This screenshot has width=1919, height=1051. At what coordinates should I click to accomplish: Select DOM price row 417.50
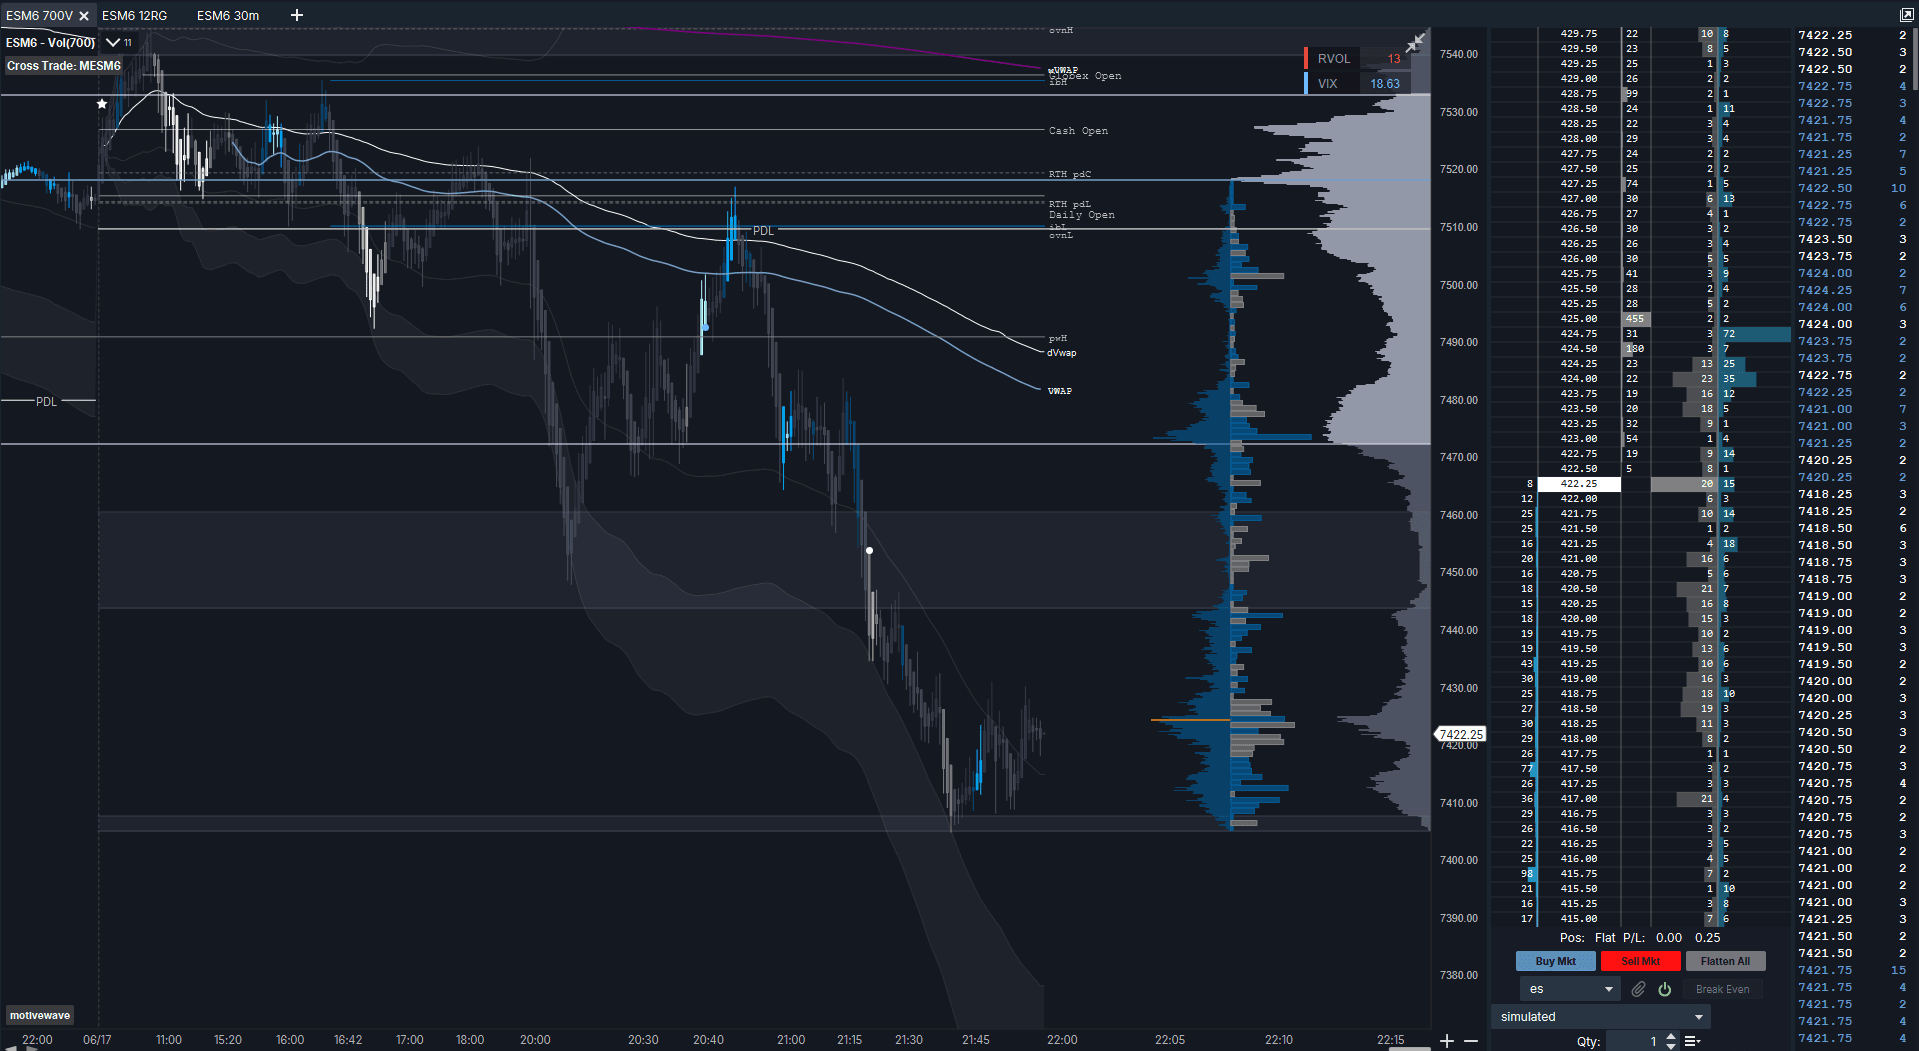point(1578,769)
